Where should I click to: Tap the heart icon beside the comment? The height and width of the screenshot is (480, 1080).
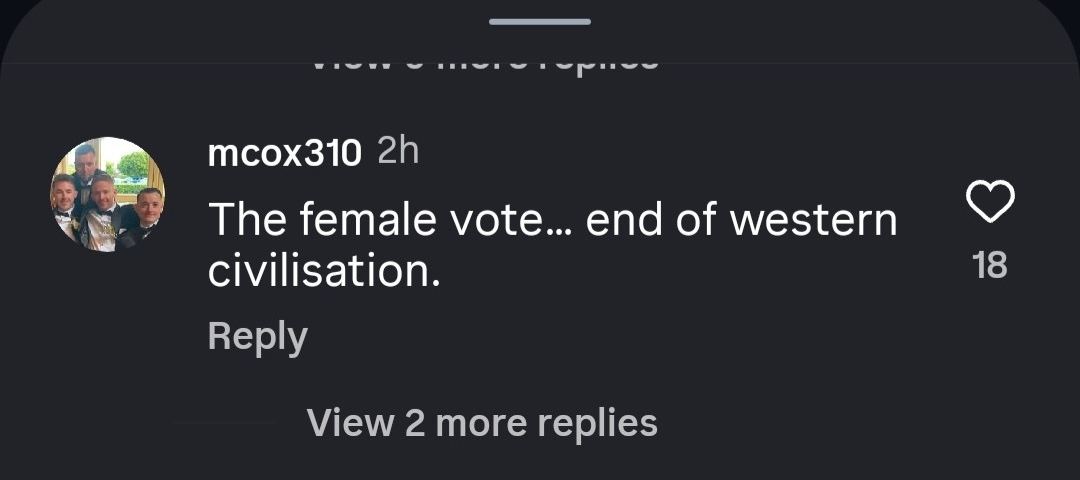point(990,204)
